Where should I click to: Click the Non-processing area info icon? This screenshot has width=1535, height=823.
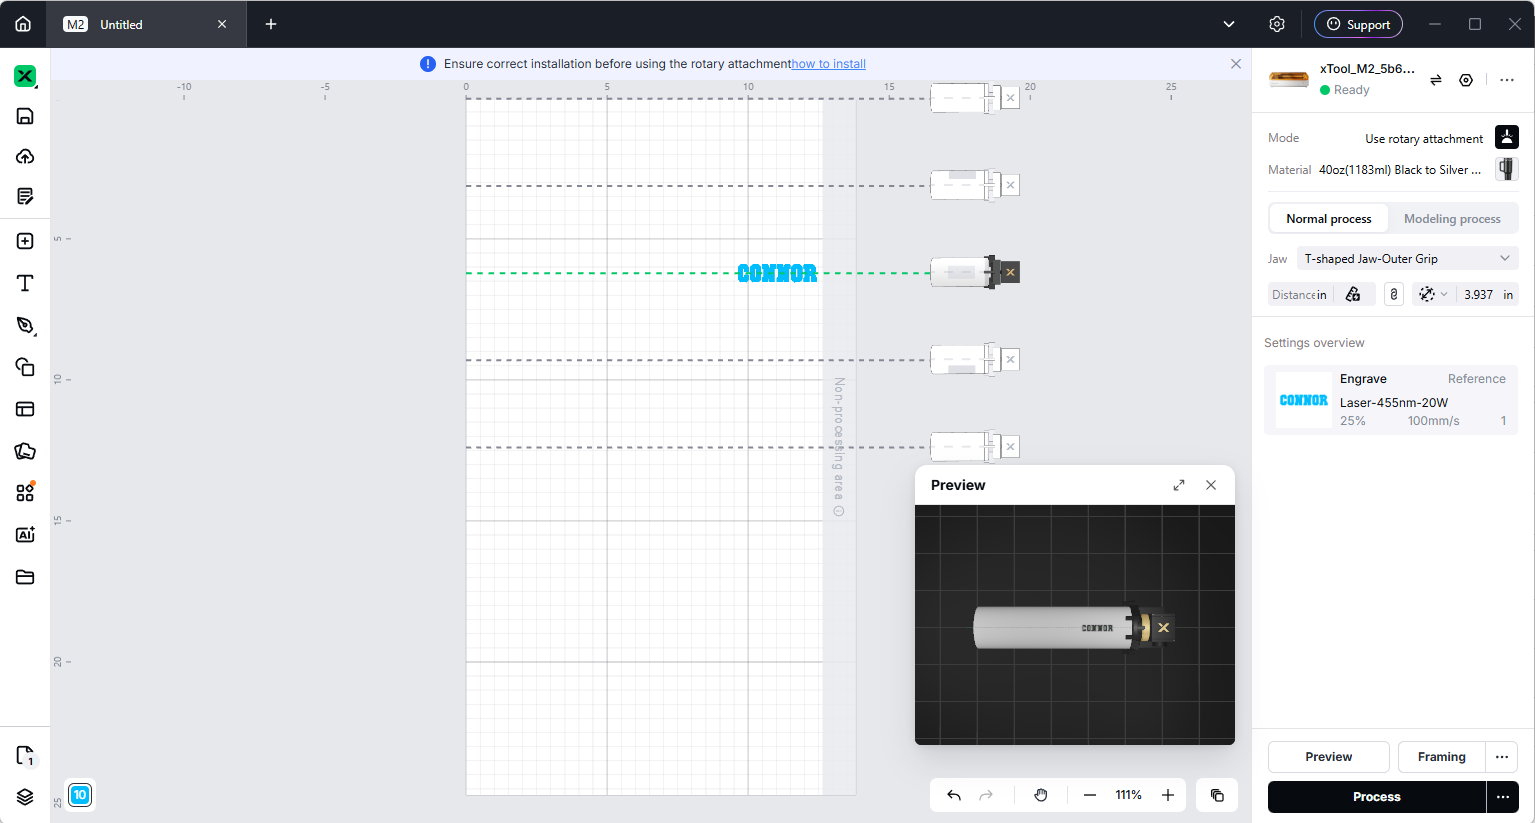click(839, 511)
